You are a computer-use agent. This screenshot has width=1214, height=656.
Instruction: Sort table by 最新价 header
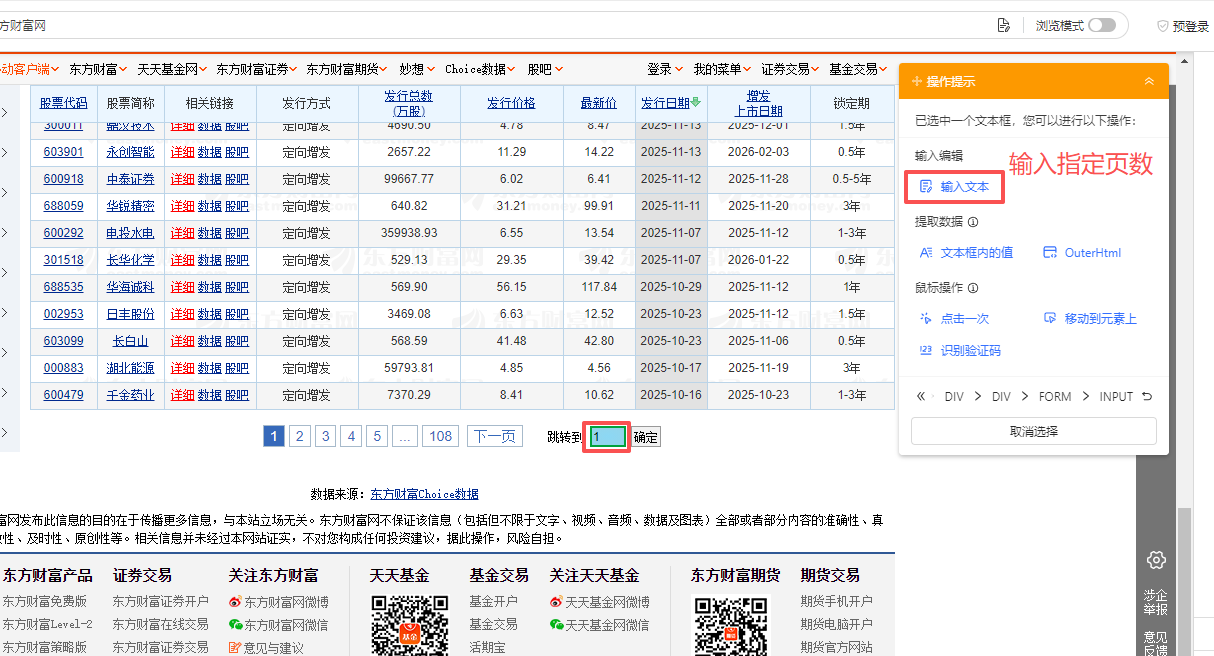coord(598,103)
